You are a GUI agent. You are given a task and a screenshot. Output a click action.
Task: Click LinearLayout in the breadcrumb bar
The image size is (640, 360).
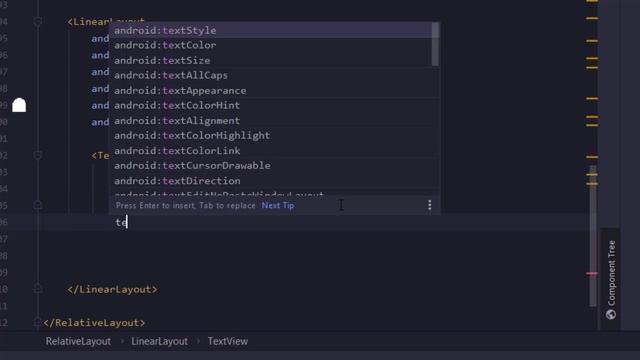coord(159,341)
